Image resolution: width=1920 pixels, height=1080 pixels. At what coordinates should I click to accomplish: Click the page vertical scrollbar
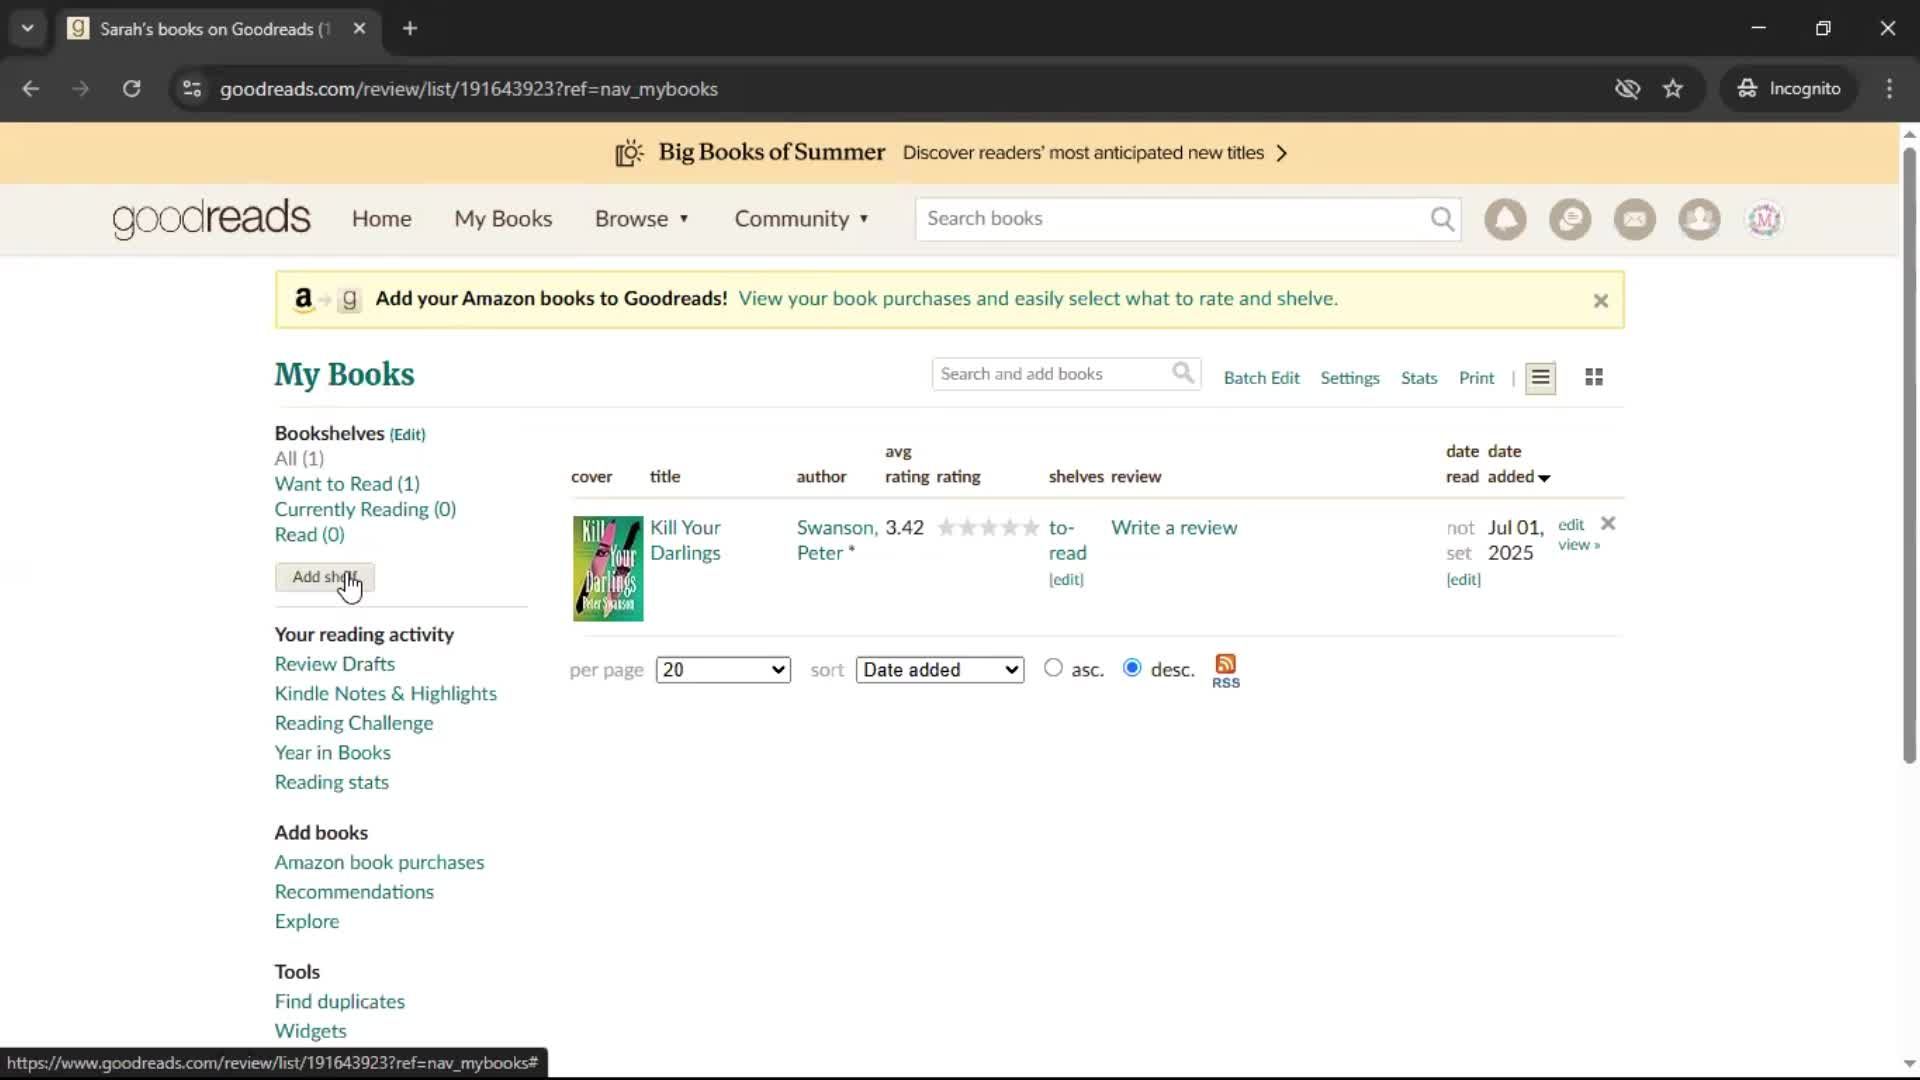(x=1909, y=455)
